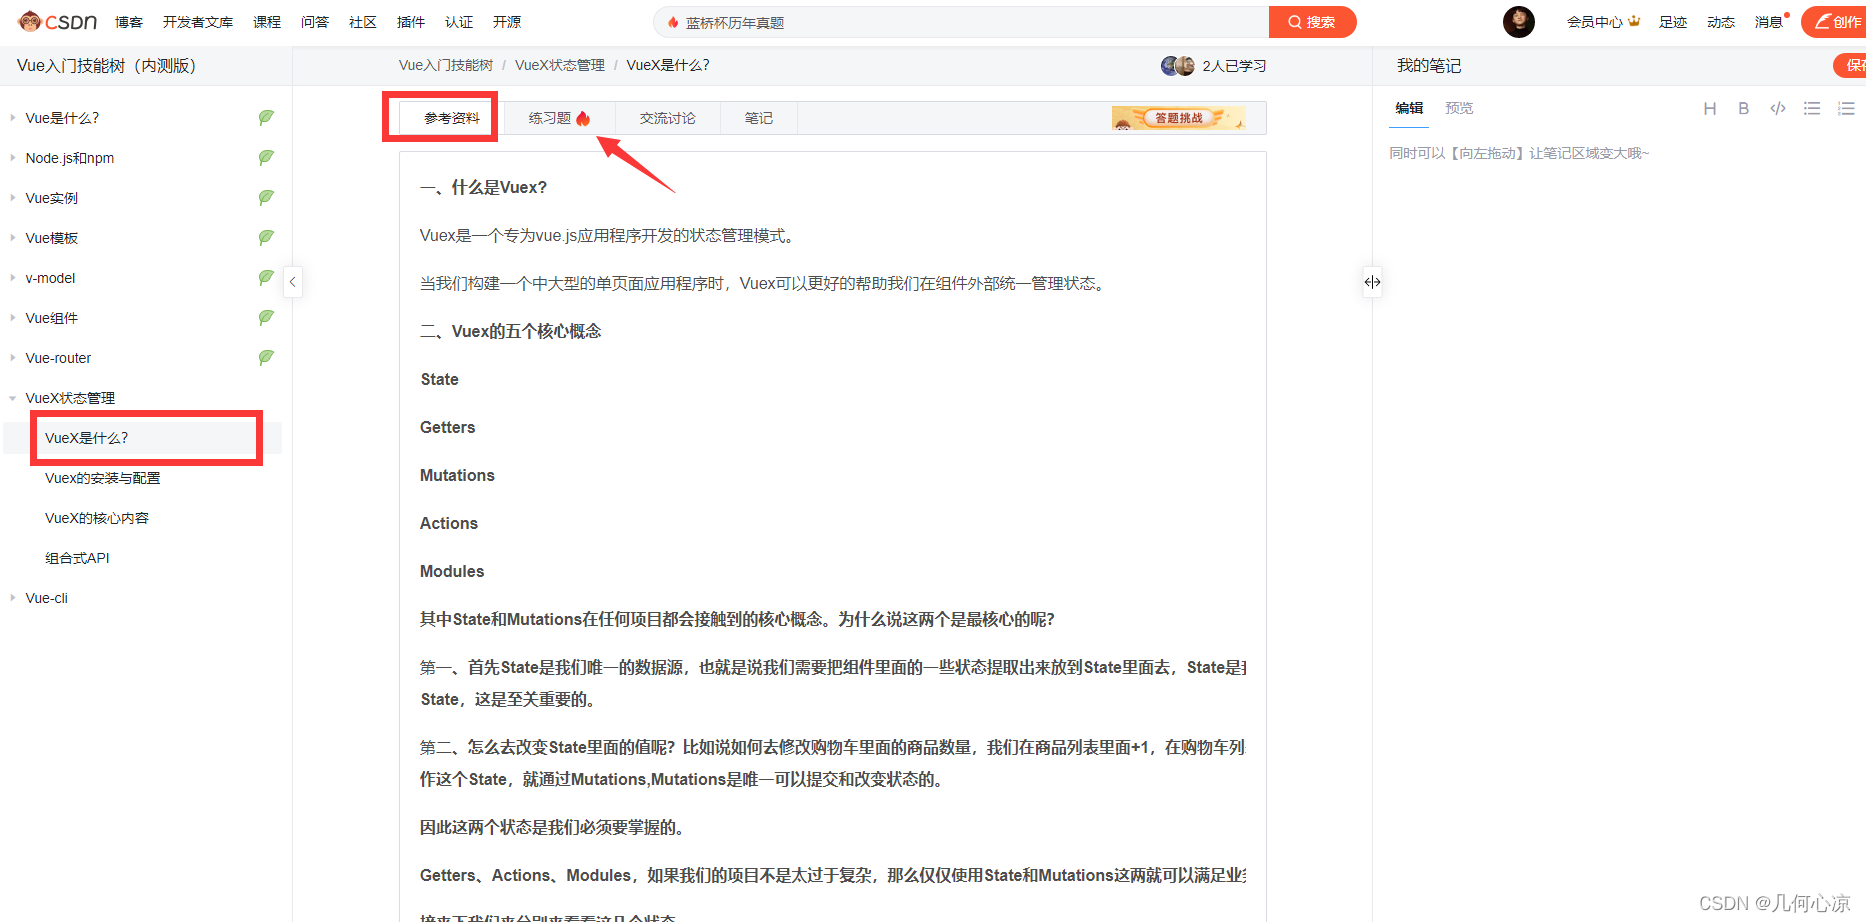Viewport: 1866px width, 922px height.
Task: Open 开发者文库 in top navigation
Action: point(198,22)
